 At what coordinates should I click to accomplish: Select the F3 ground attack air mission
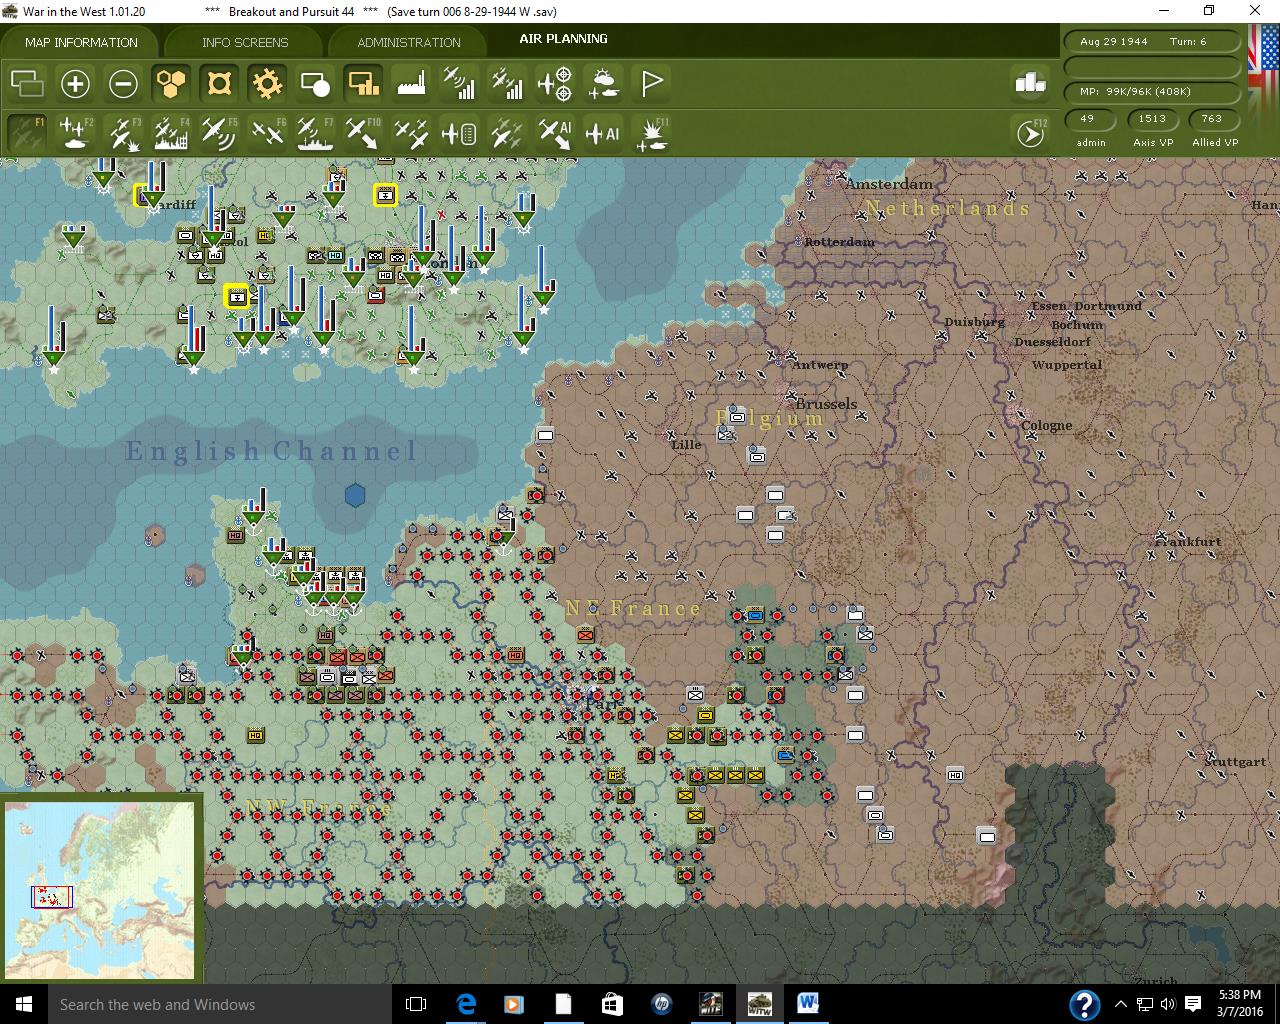click(123, 133)
